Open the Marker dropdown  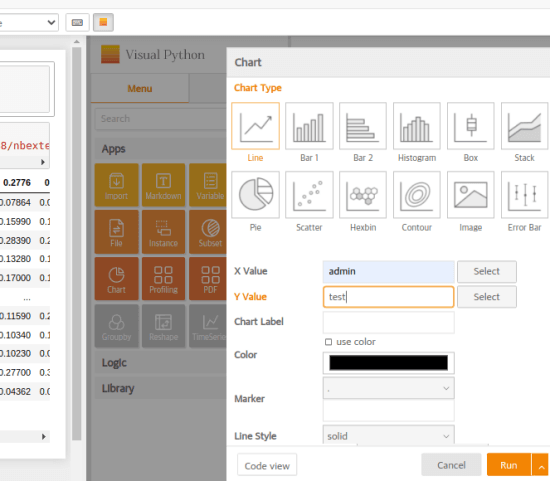pos(388,388)
